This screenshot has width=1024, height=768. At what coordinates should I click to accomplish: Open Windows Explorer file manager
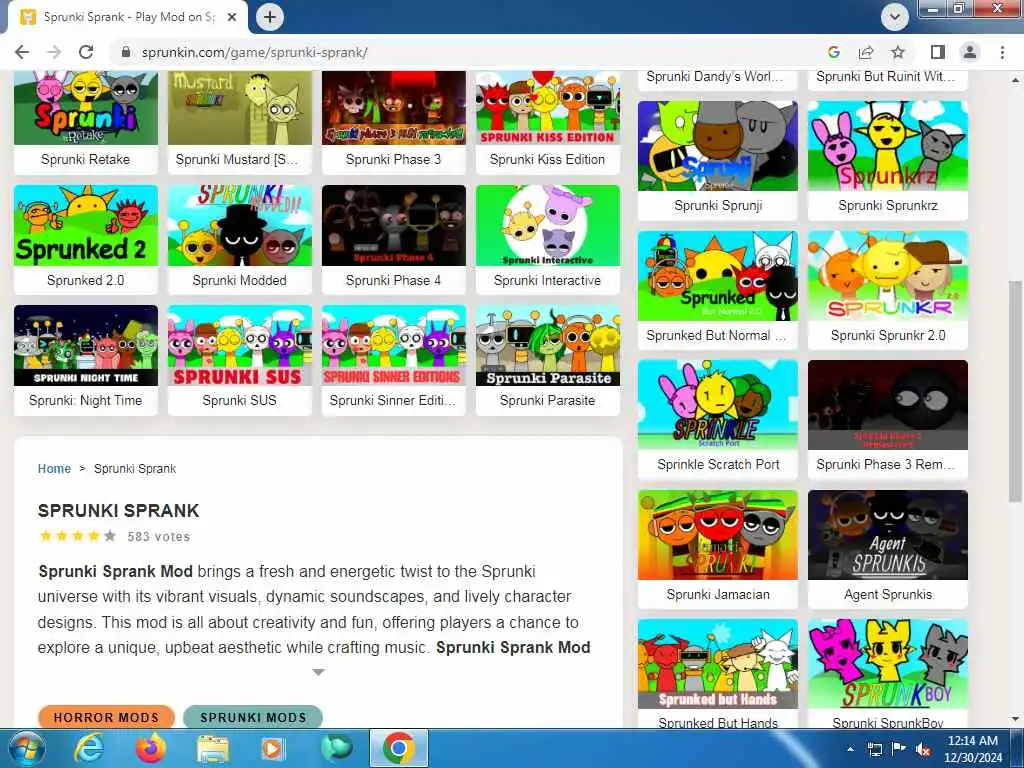(213, 750)
